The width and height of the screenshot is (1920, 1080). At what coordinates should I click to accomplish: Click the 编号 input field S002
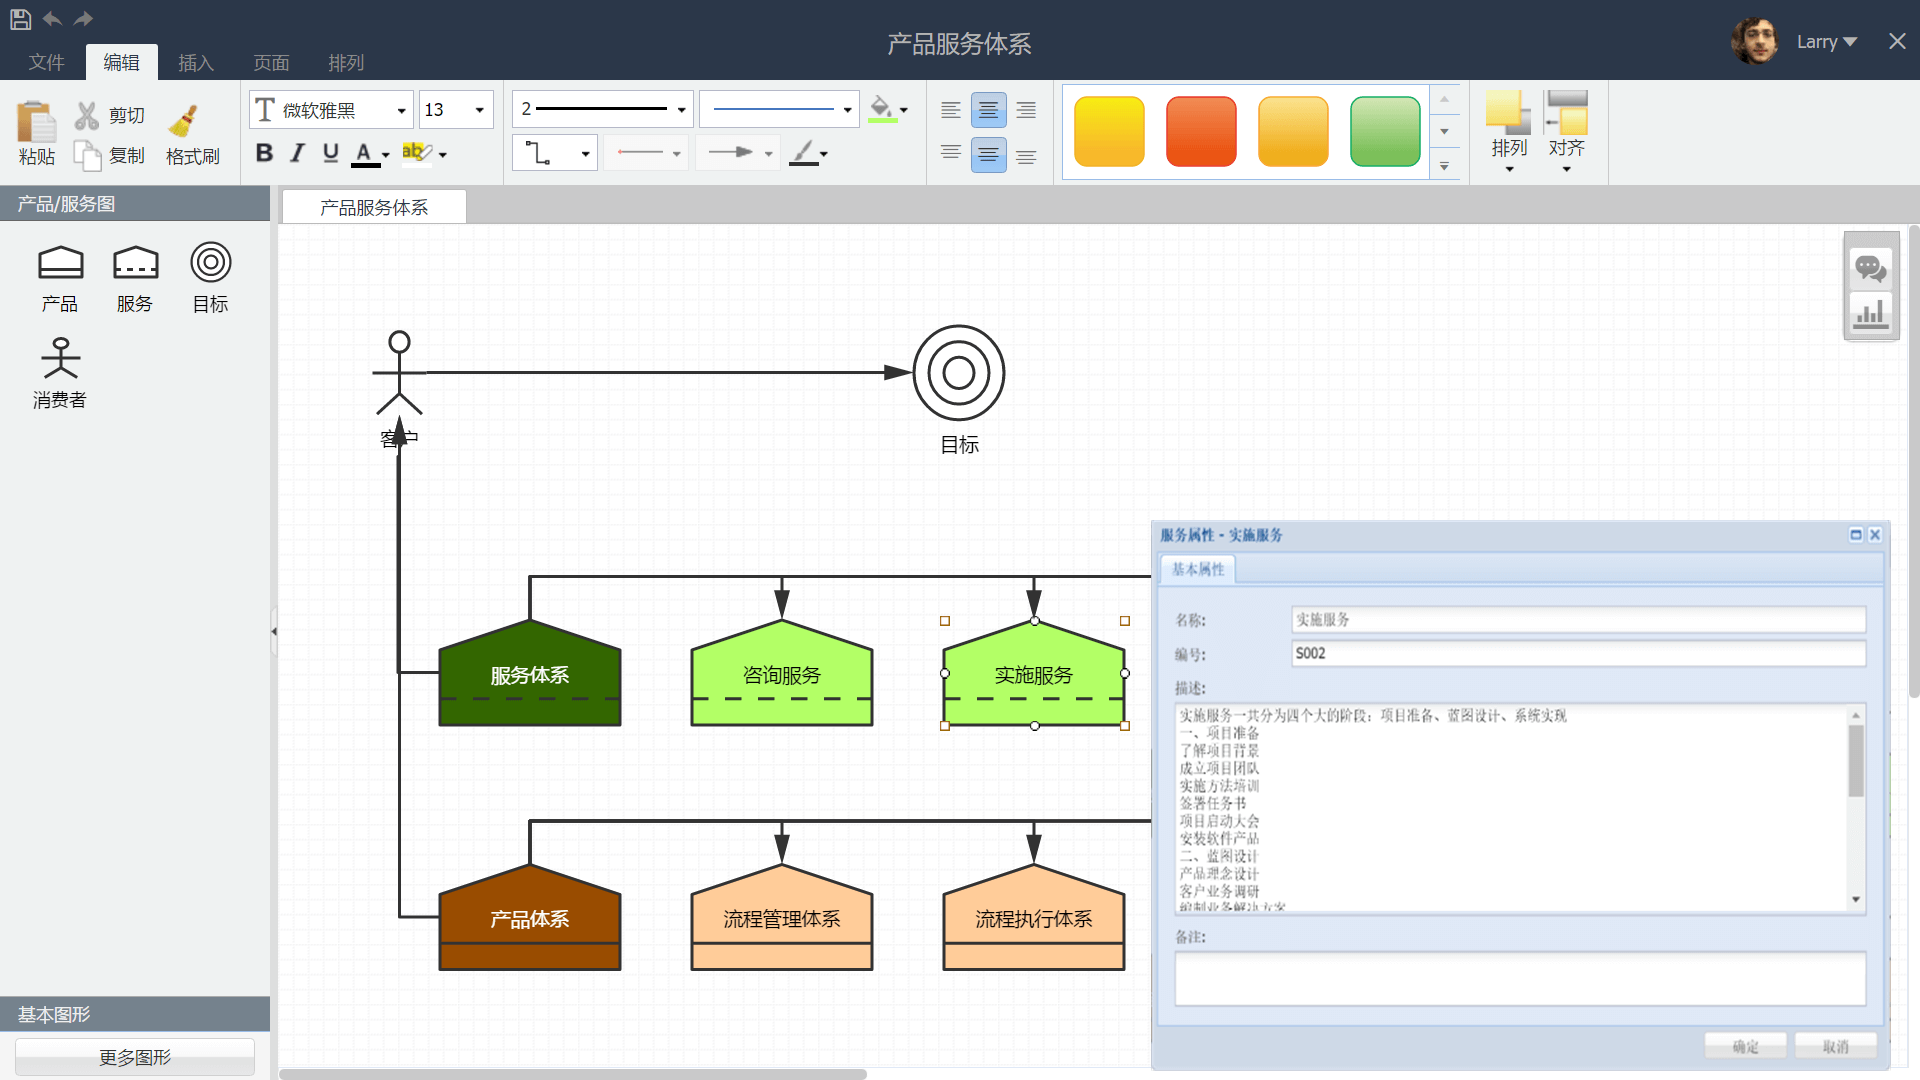[1577, 653]
